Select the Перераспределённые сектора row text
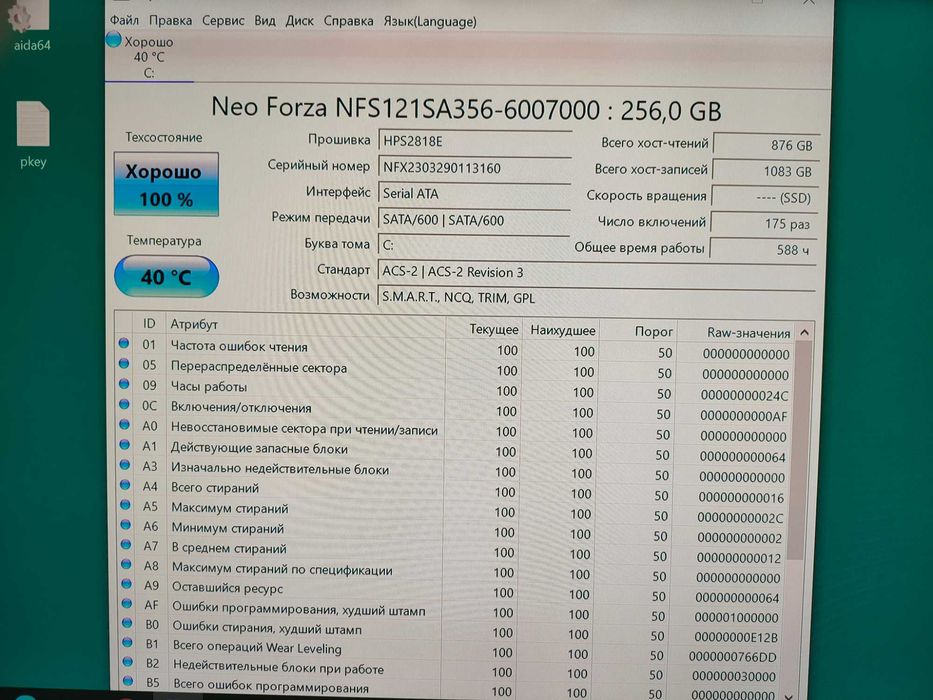Image resolution: width=933 pixels, height=700 pixels. tap(259, 367)
